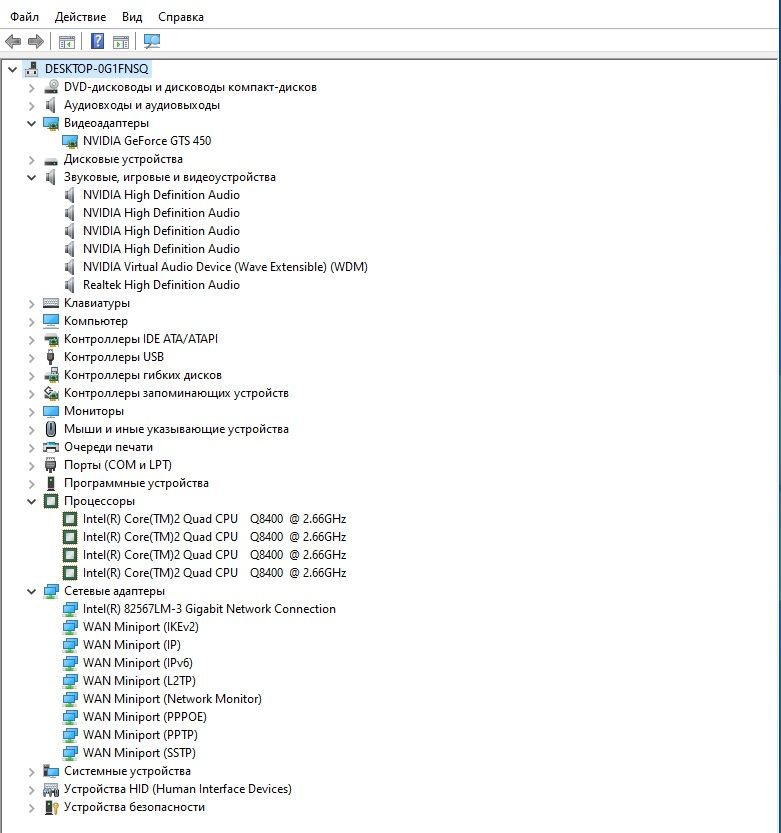Select WAN Miniport (PPPOE)
This screenshot has width=781, height=833.
click(x=145, y=717)
